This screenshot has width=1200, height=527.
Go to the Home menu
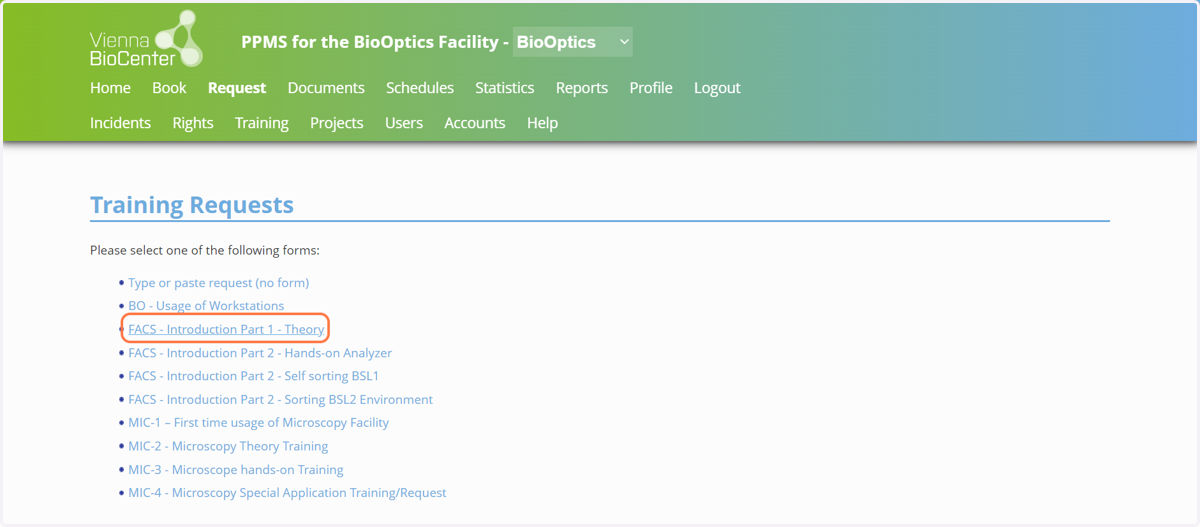click(x=110, y=88)
